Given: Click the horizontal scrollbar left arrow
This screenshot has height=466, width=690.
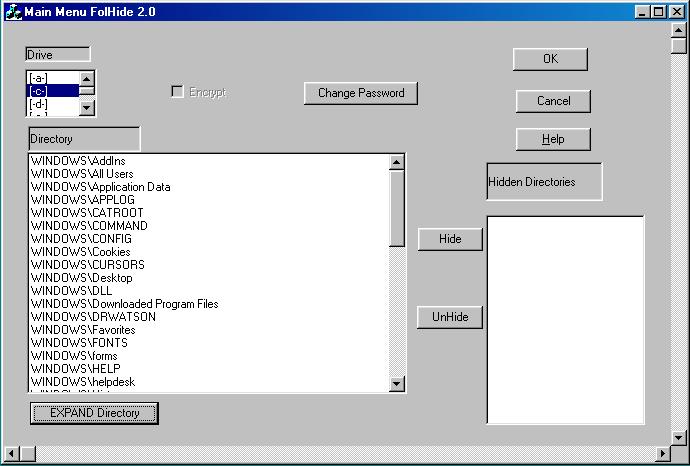Looking at the screenshot, I should click(12, 453).
